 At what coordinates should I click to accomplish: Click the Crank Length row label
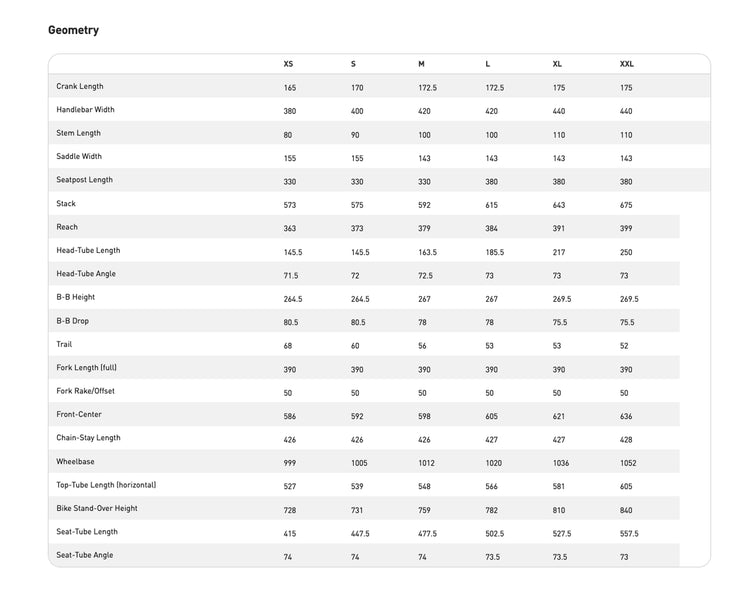(x=80, y=86)
